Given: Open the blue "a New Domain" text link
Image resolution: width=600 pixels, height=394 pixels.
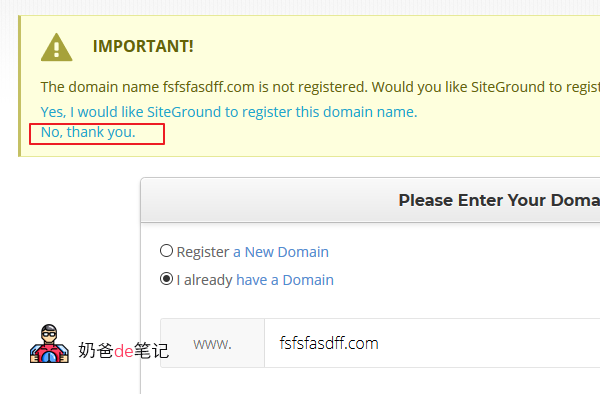Looking at the screenshot, I should (281, 252).
